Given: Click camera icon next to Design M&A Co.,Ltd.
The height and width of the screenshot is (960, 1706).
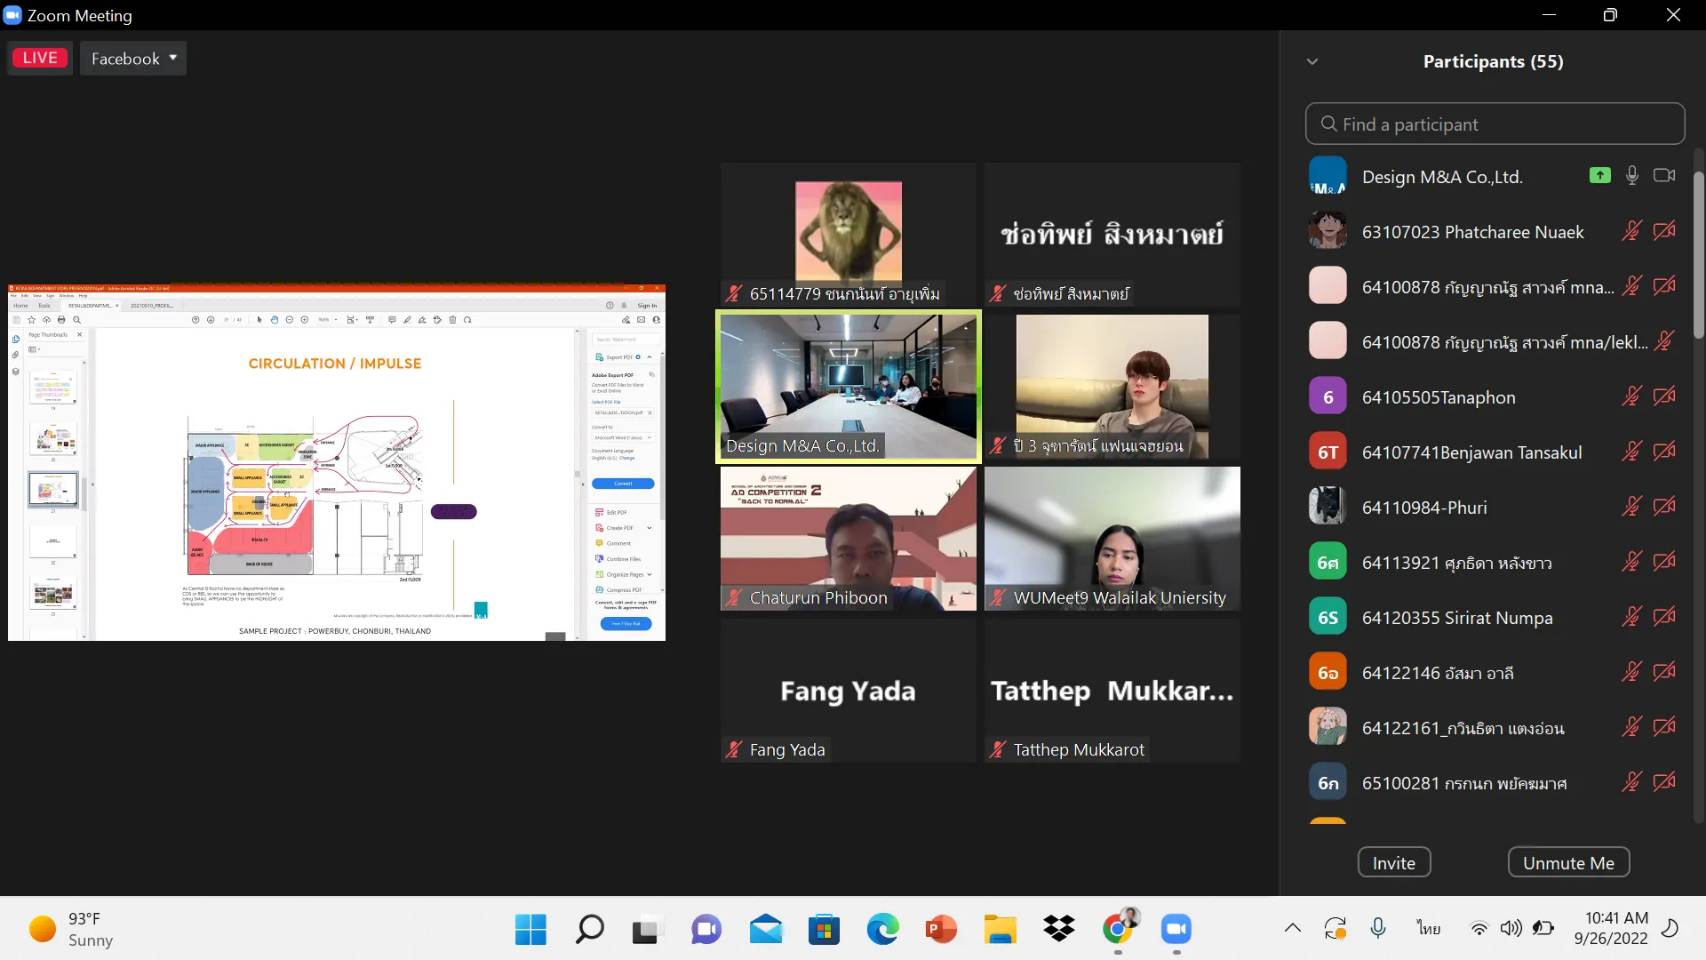Looking at the screenshot, I should point(1664,176).
